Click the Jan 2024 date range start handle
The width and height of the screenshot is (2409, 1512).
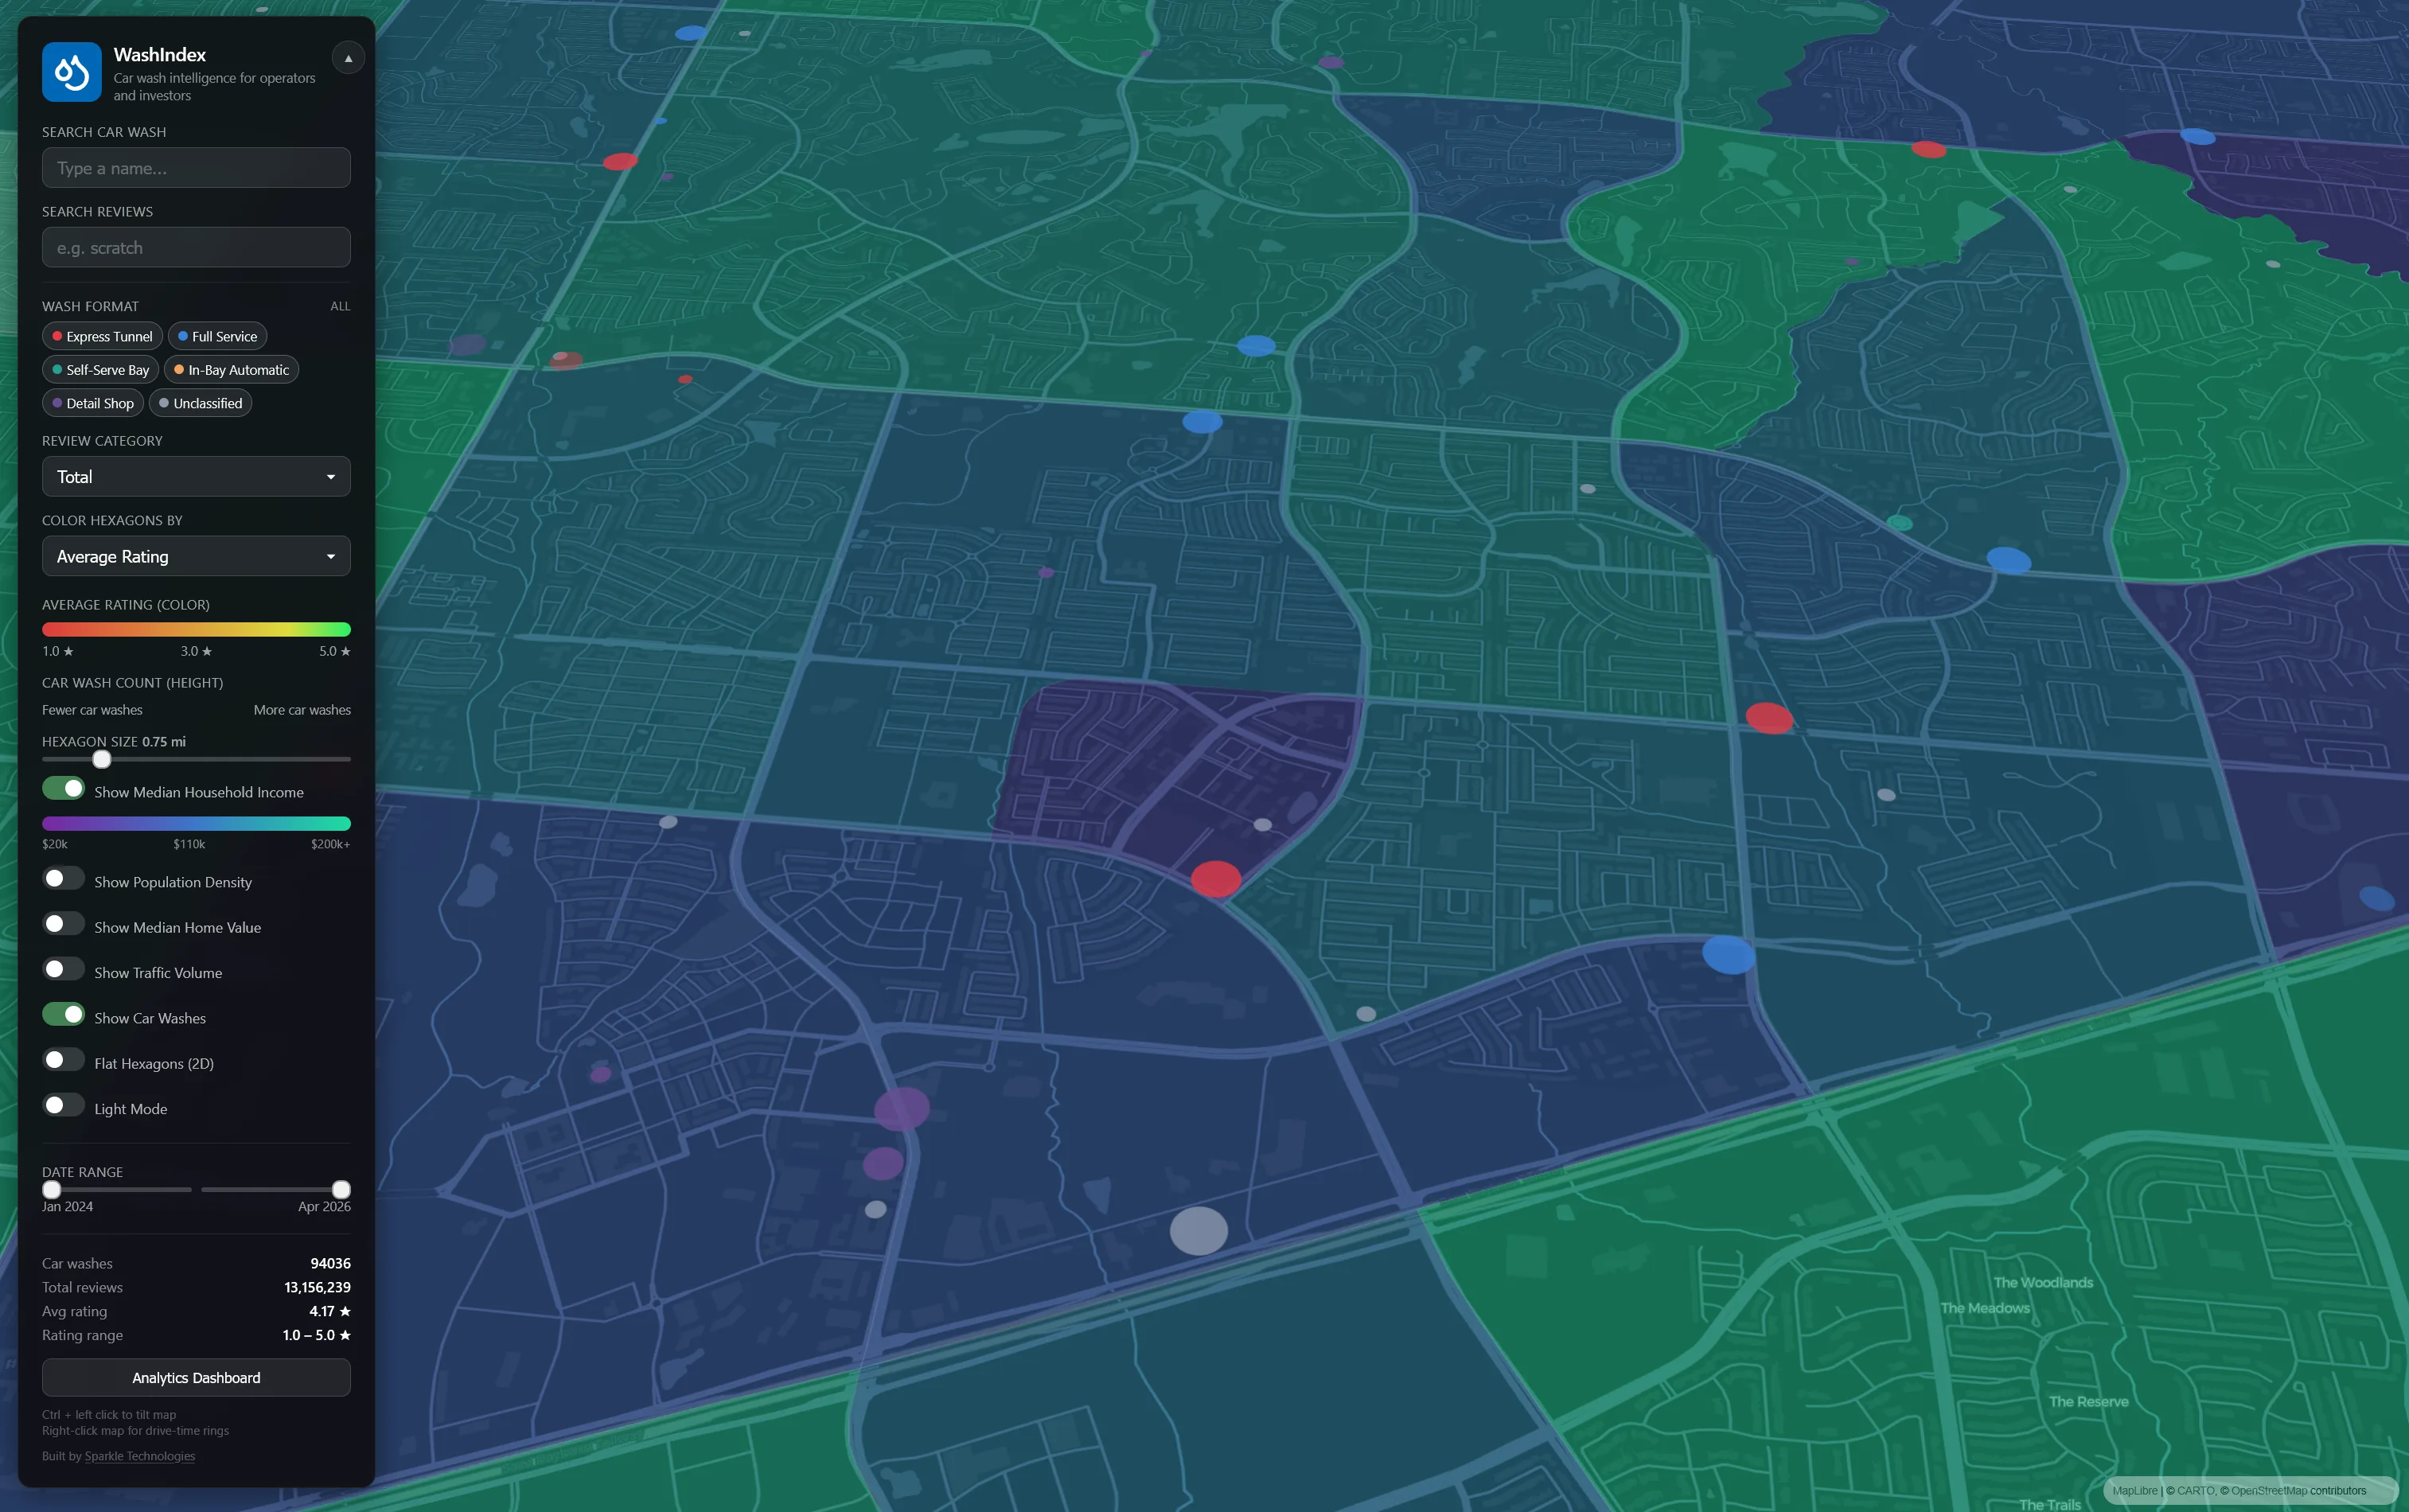52,1189
